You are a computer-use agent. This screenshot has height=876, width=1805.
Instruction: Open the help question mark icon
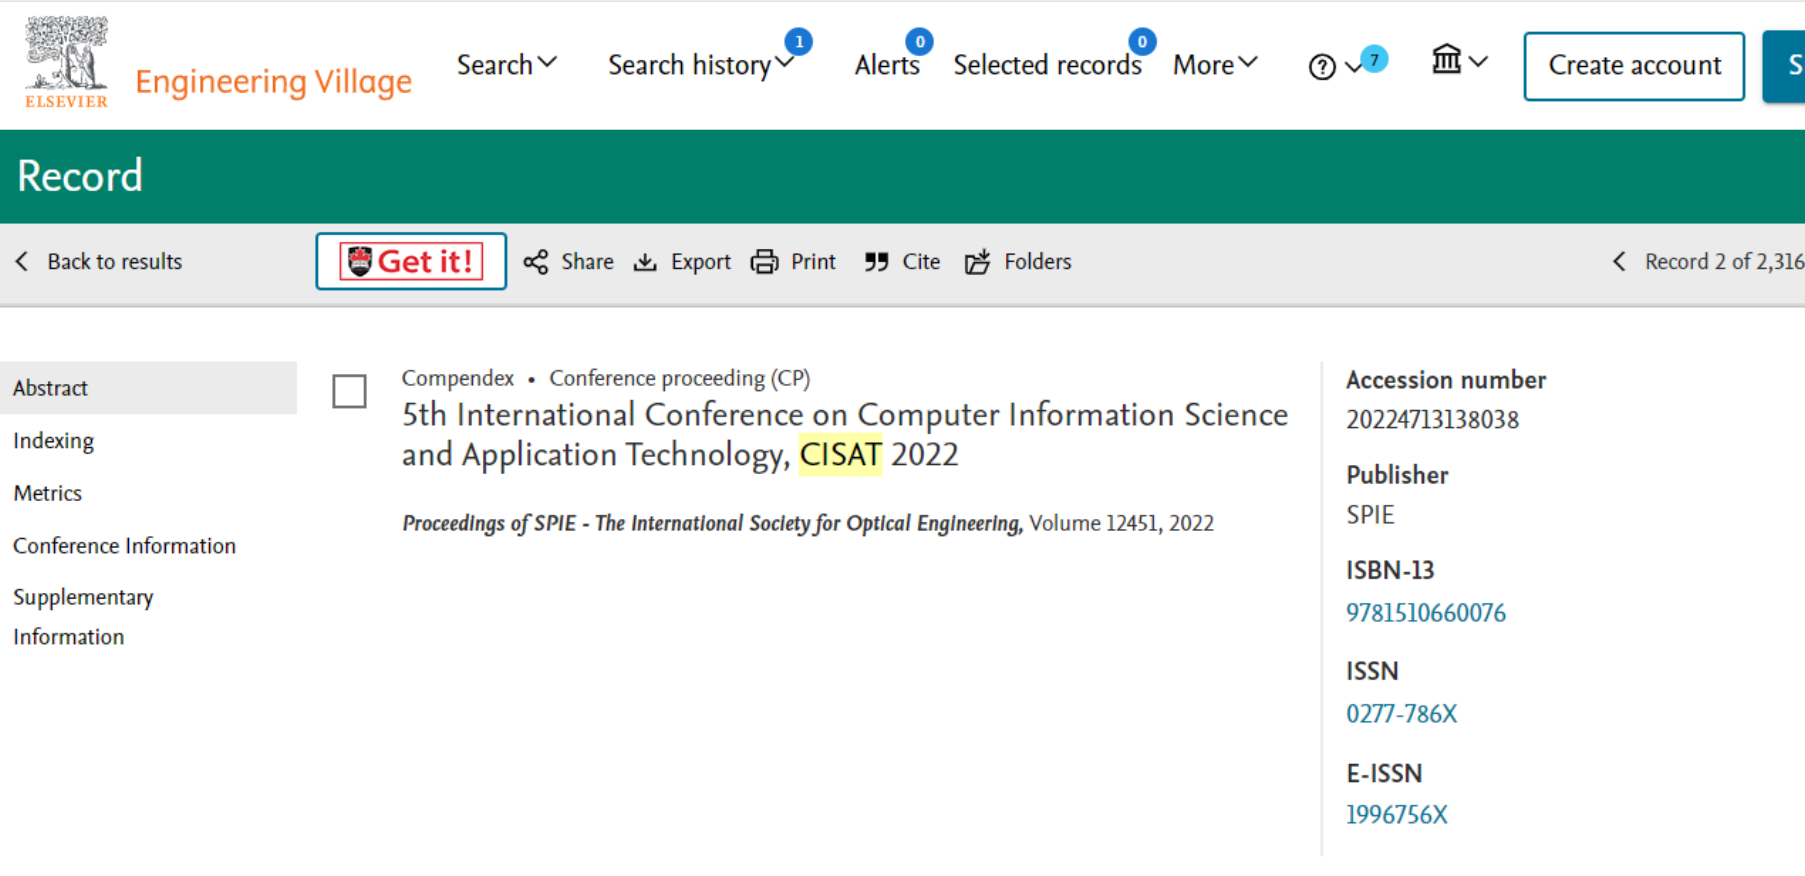tap(1322, 66)
